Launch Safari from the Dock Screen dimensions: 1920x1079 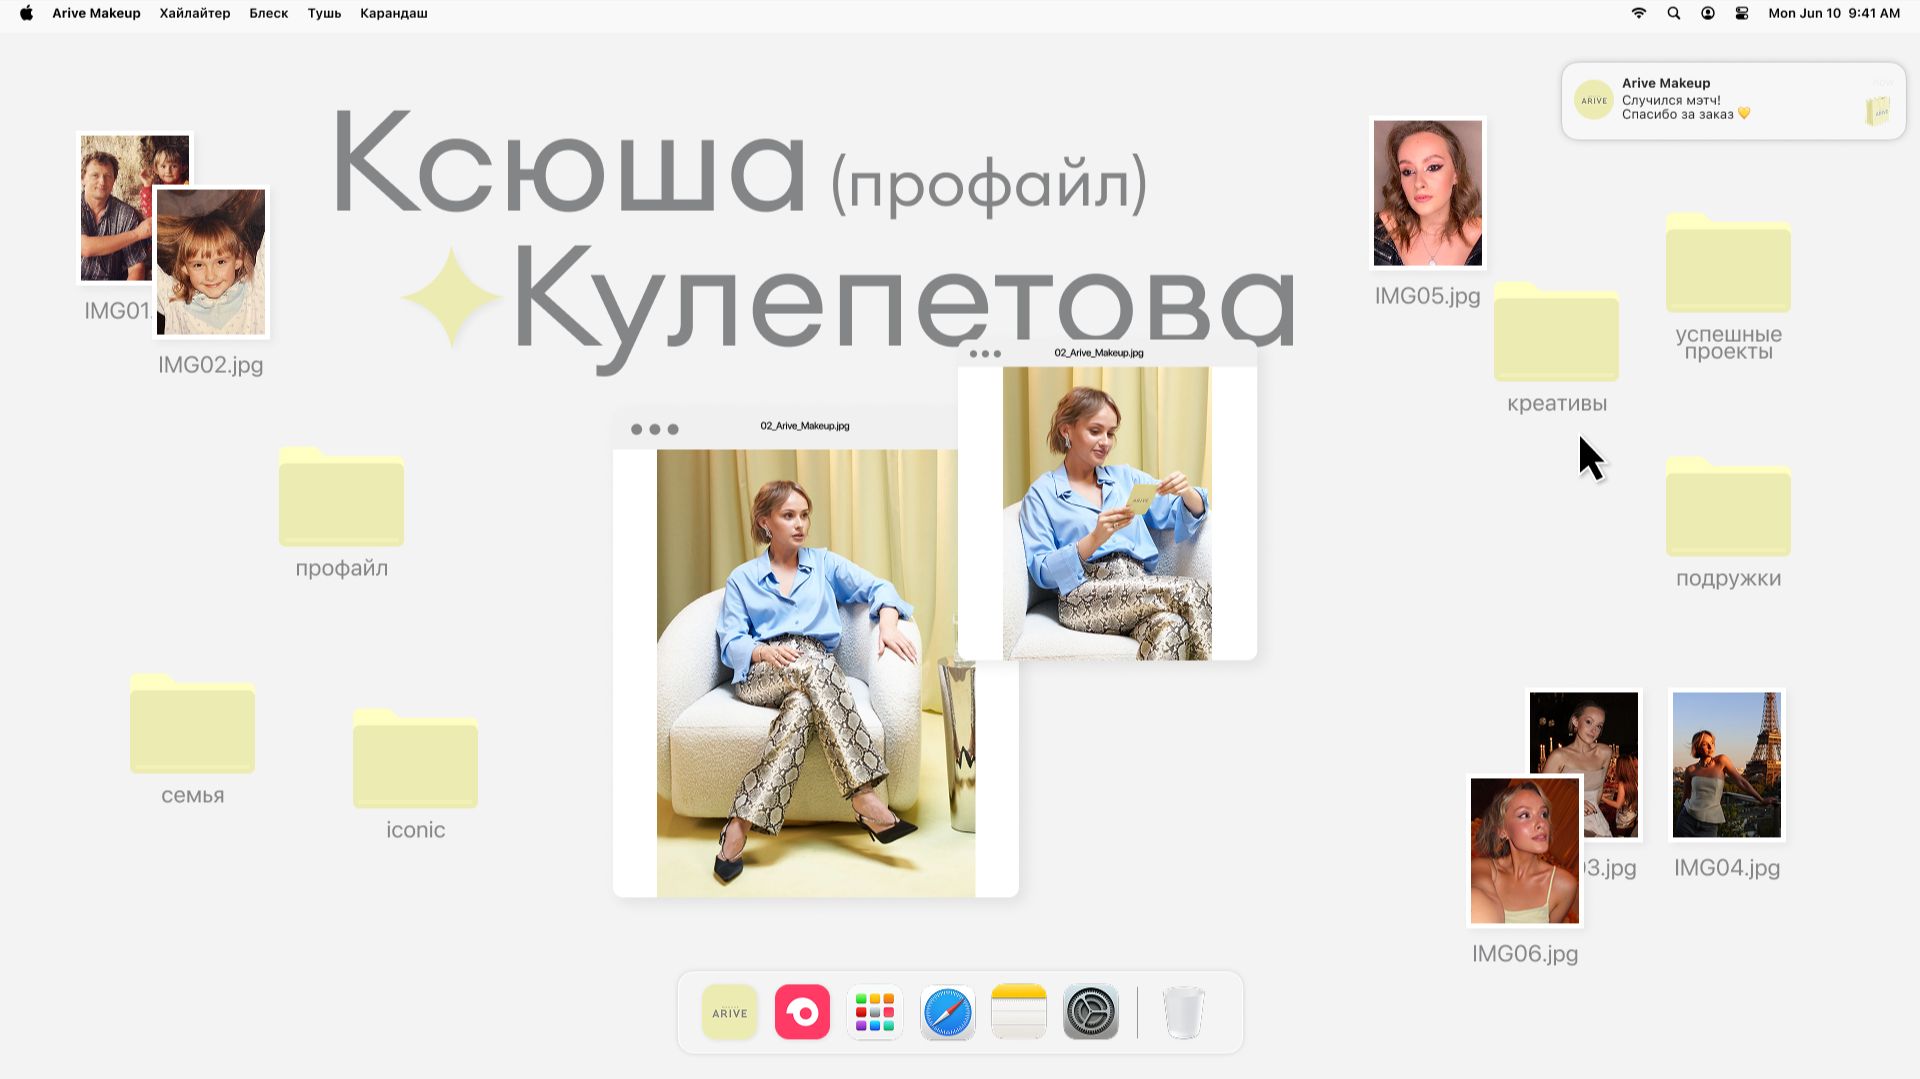(946, 1011)
